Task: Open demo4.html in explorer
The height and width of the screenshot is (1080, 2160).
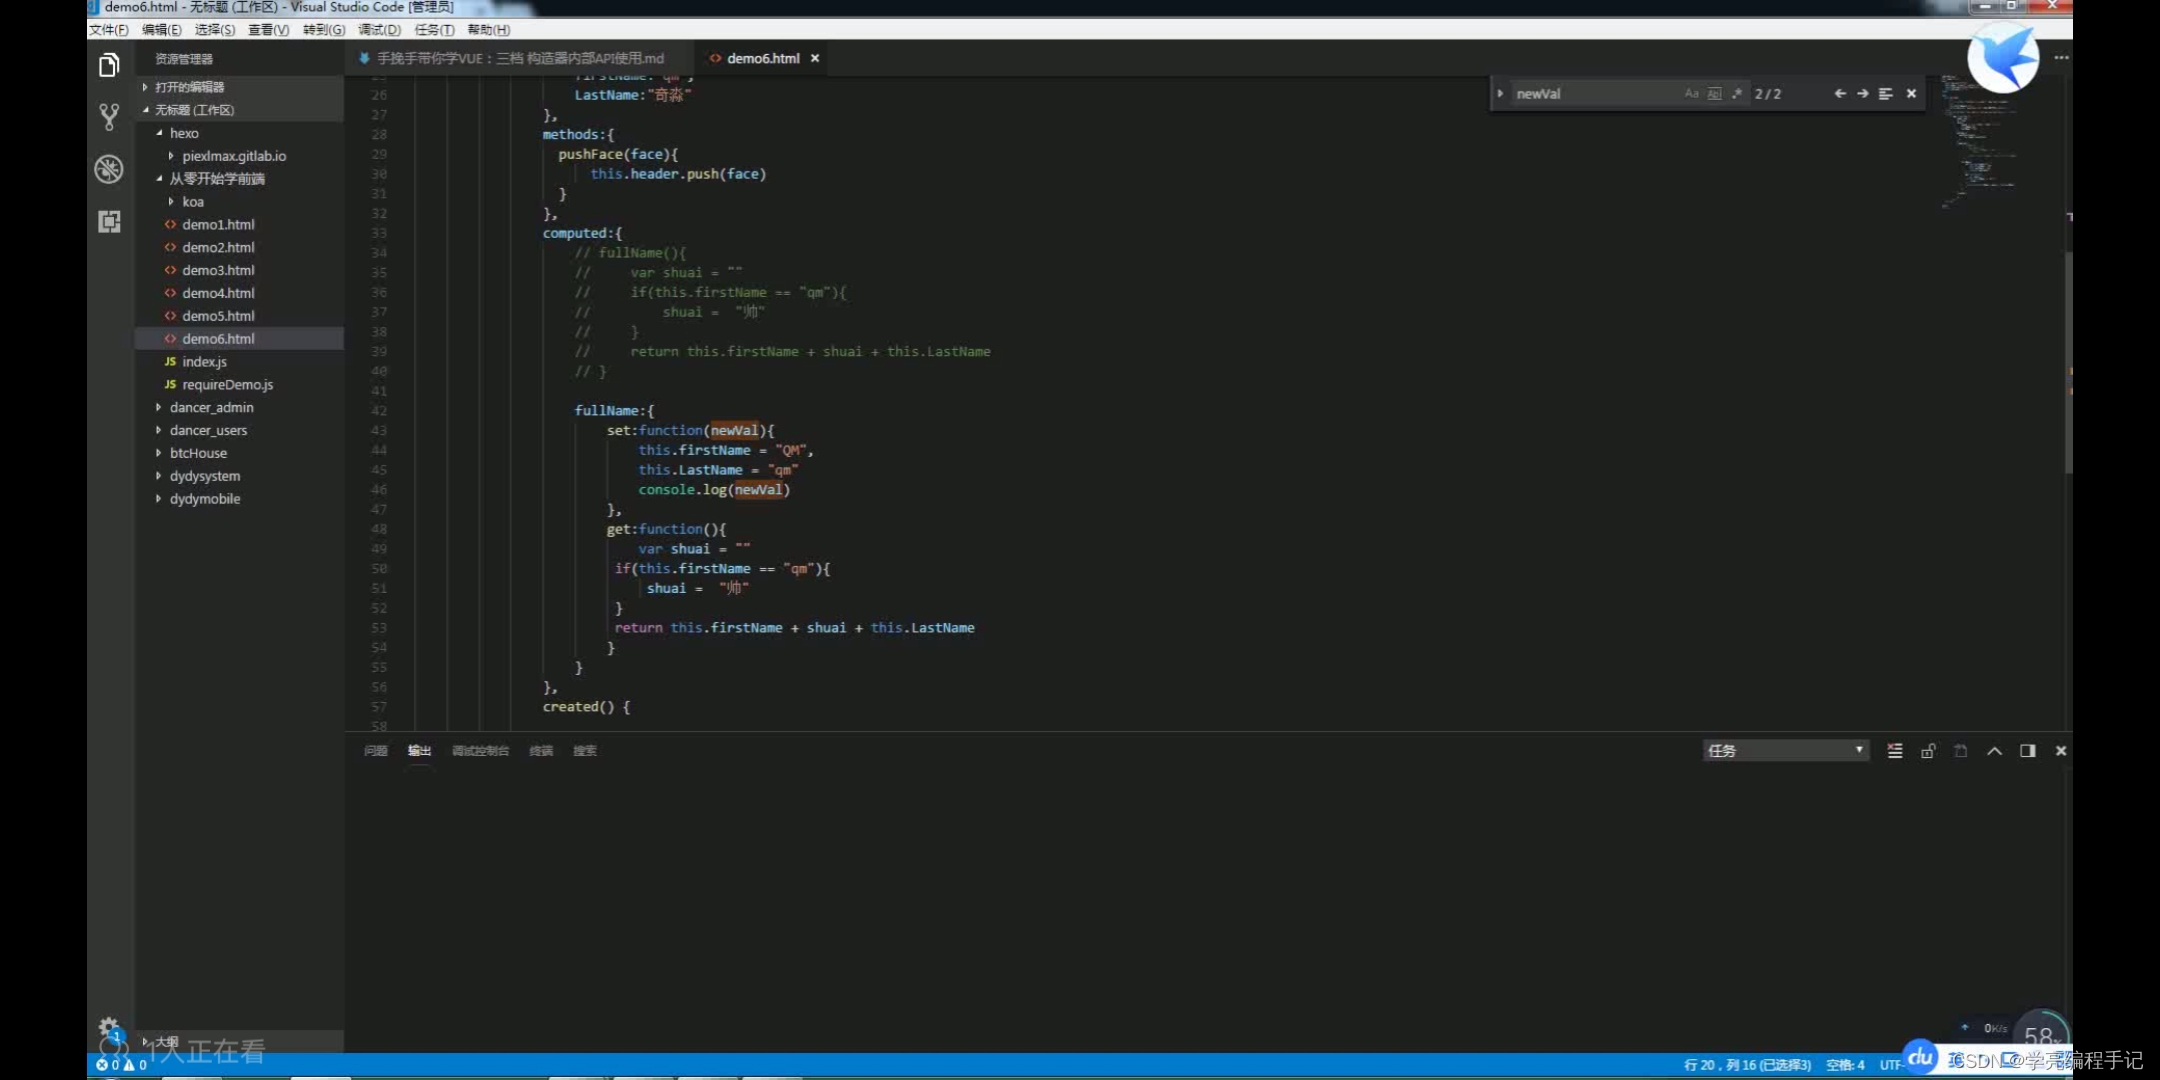Action: (x=240, y=293)
